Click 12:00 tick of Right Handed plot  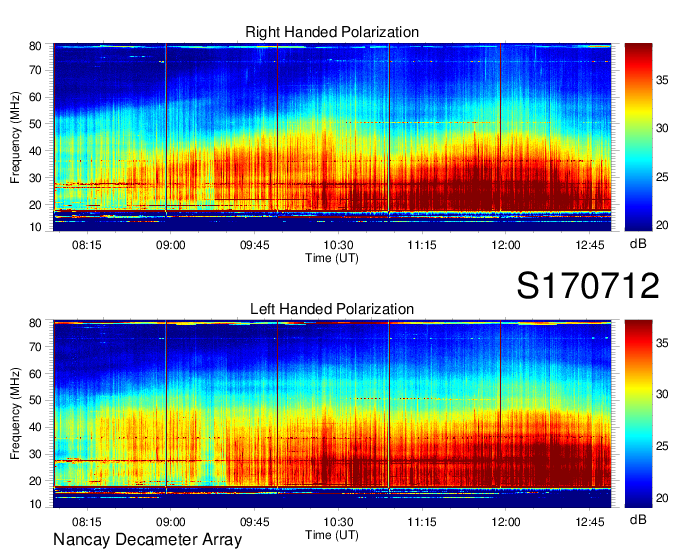pyautogui.click(x=506, y=245)
